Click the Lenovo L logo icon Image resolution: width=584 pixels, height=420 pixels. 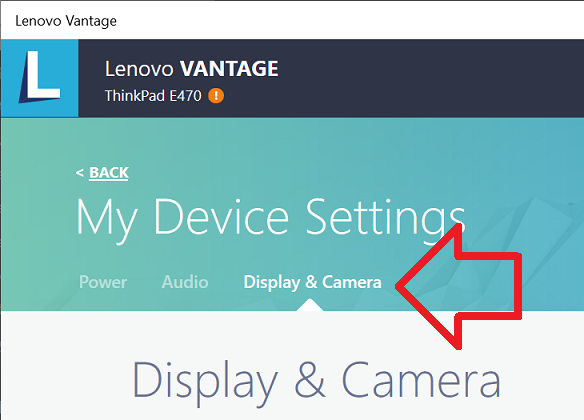[39, 78]
